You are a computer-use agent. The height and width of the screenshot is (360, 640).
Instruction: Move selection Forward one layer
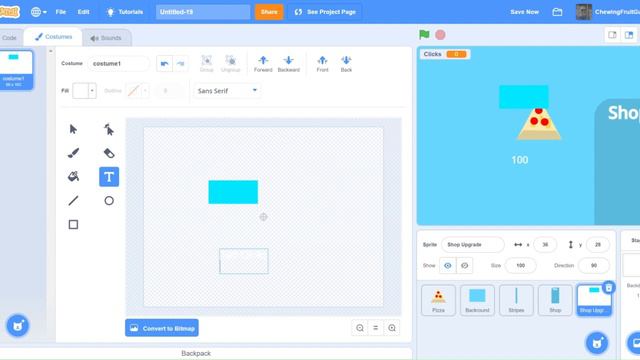[x=263, y=64]
